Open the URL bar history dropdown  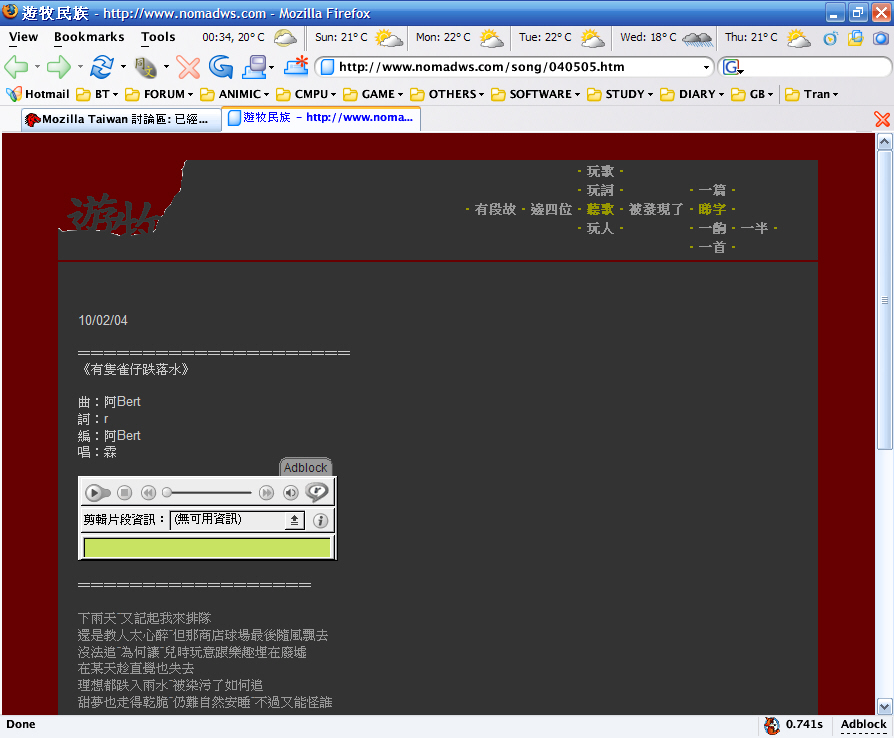pos(706,67)
